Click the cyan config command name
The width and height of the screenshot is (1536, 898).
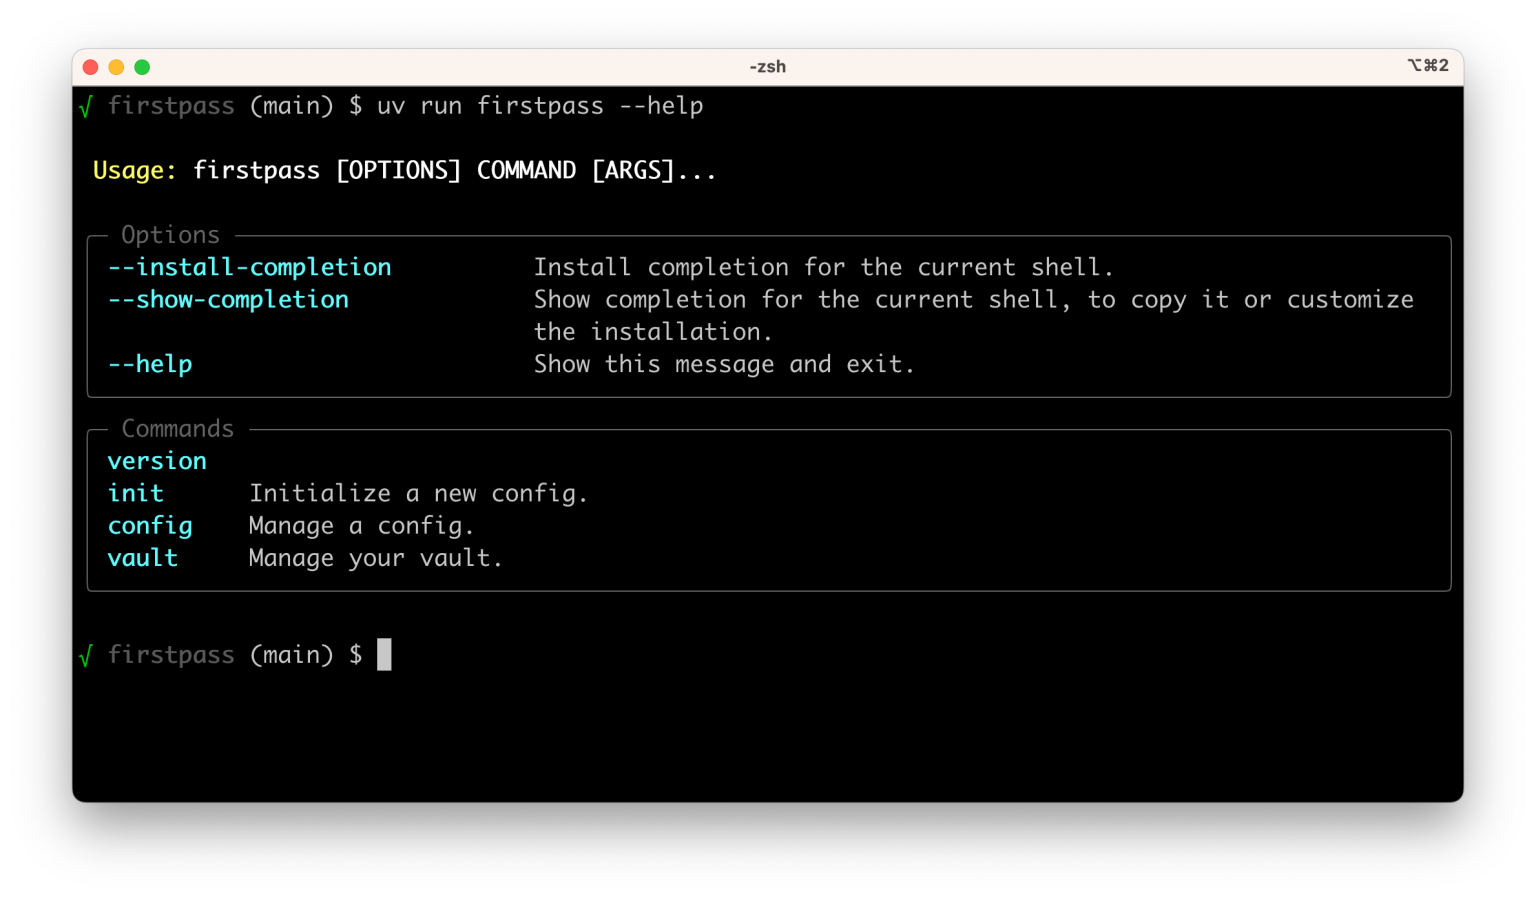click(150, 526)
